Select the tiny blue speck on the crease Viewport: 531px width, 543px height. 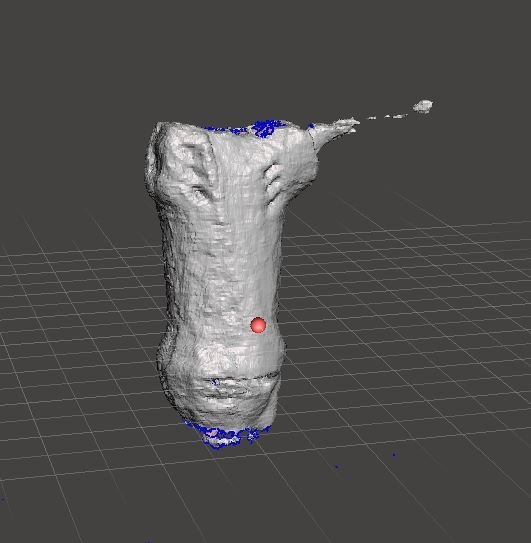tap(214, 382)
